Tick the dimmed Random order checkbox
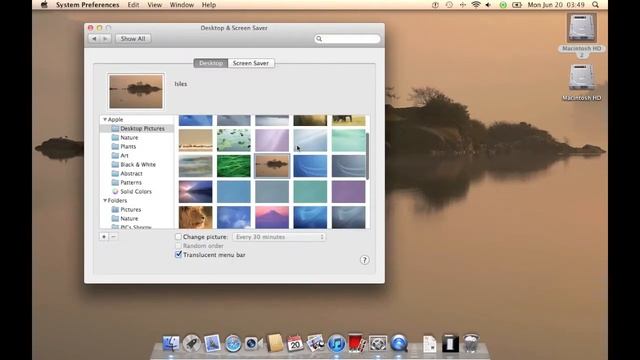This screenshot has width=640, height=360. 178,246
